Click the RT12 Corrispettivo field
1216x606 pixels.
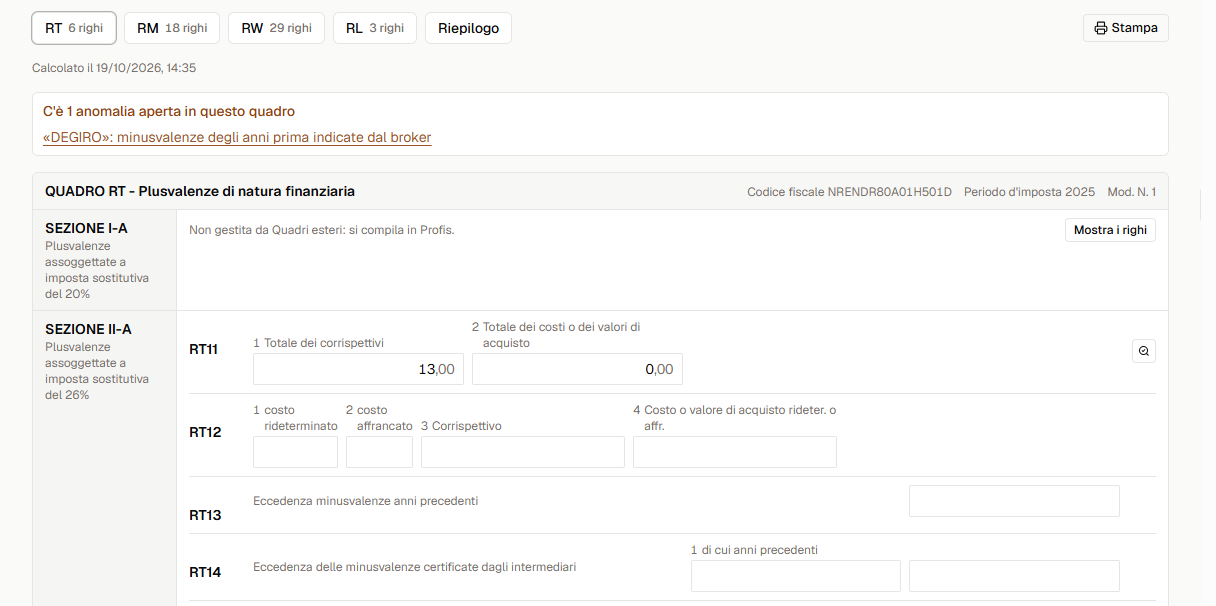click(x=523, y=452)
